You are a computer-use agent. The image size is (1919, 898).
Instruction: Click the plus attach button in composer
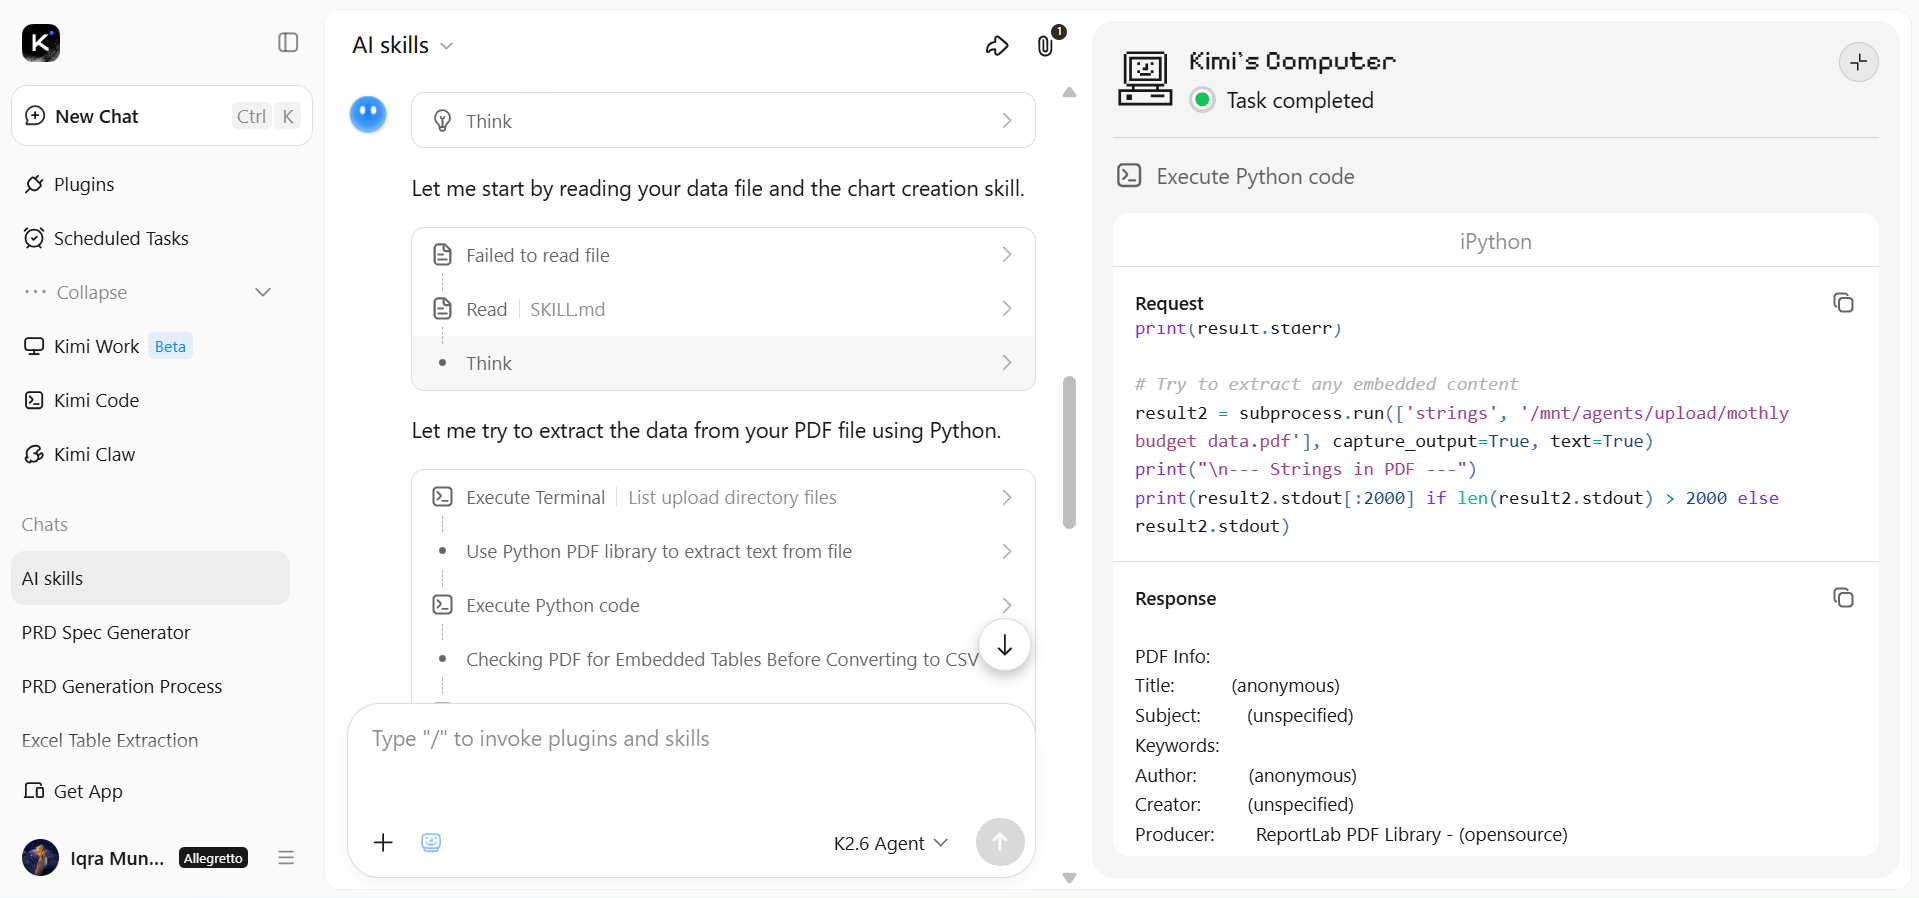point(383,843)
